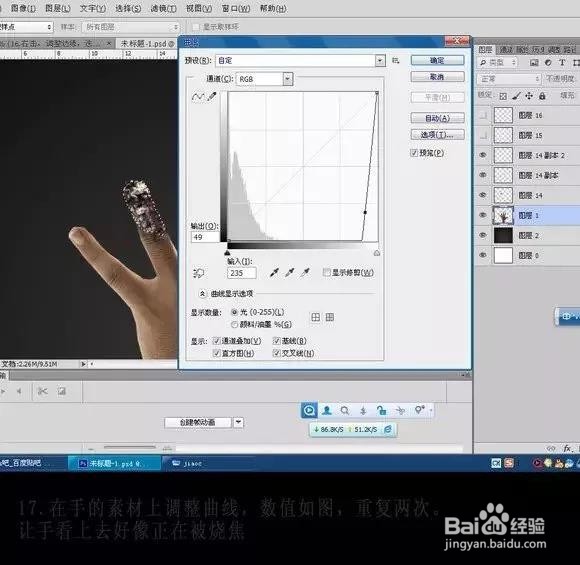The height and width of the screenshot is (565, 580).
Task: Open the sample size dropdown in options bar
Action: tap(26, 27)
